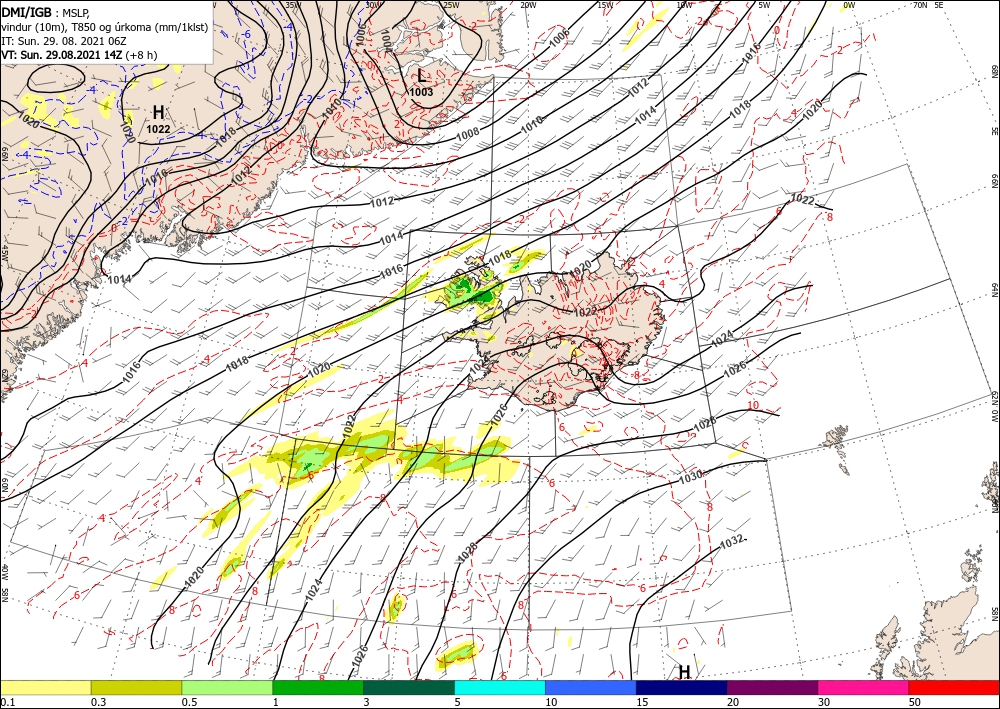Click the low pressure 'L' marker
The height and width of the screenshot is (709, 1000).
[x=422, y=76]
